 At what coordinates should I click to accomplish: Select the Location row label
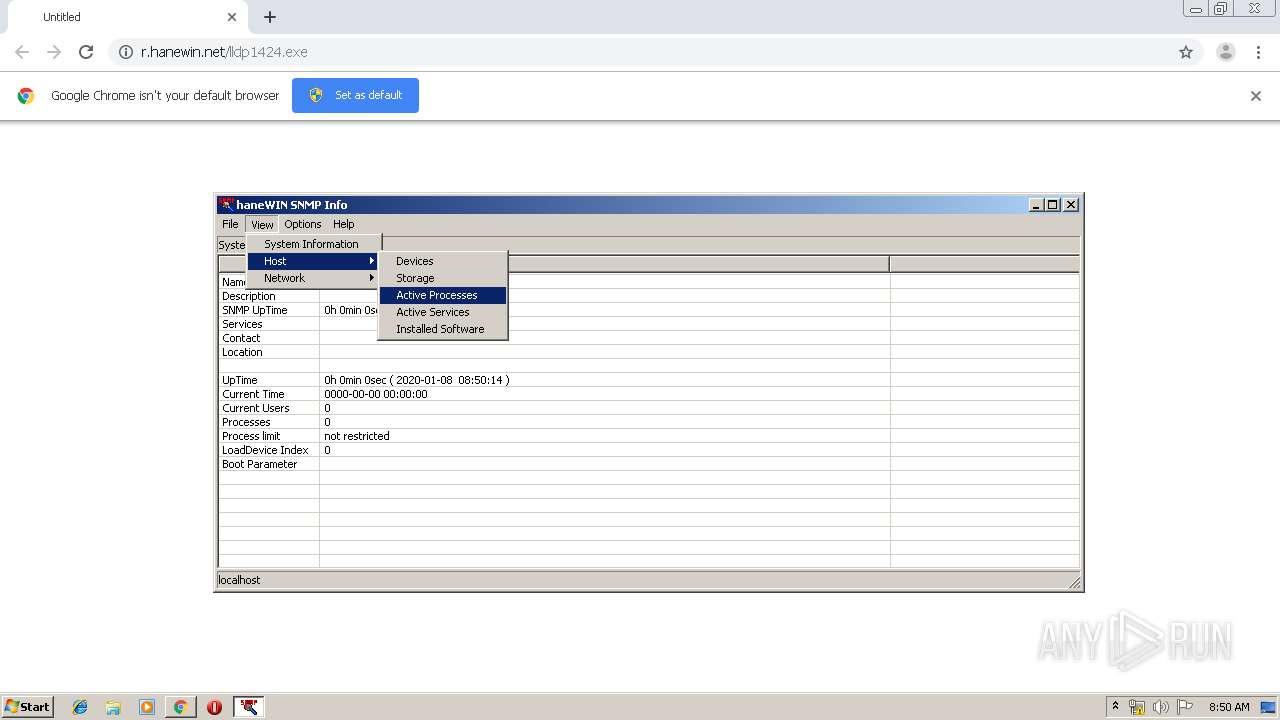(x=242, y=352)
